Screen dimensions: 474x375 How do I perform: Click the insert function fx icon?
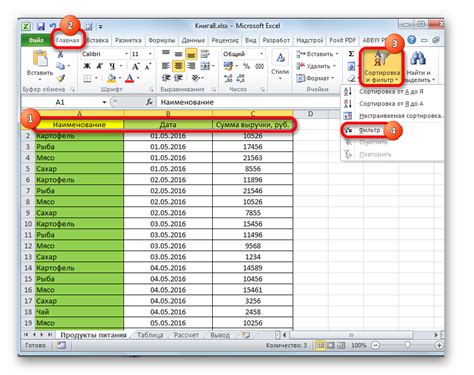150,102
